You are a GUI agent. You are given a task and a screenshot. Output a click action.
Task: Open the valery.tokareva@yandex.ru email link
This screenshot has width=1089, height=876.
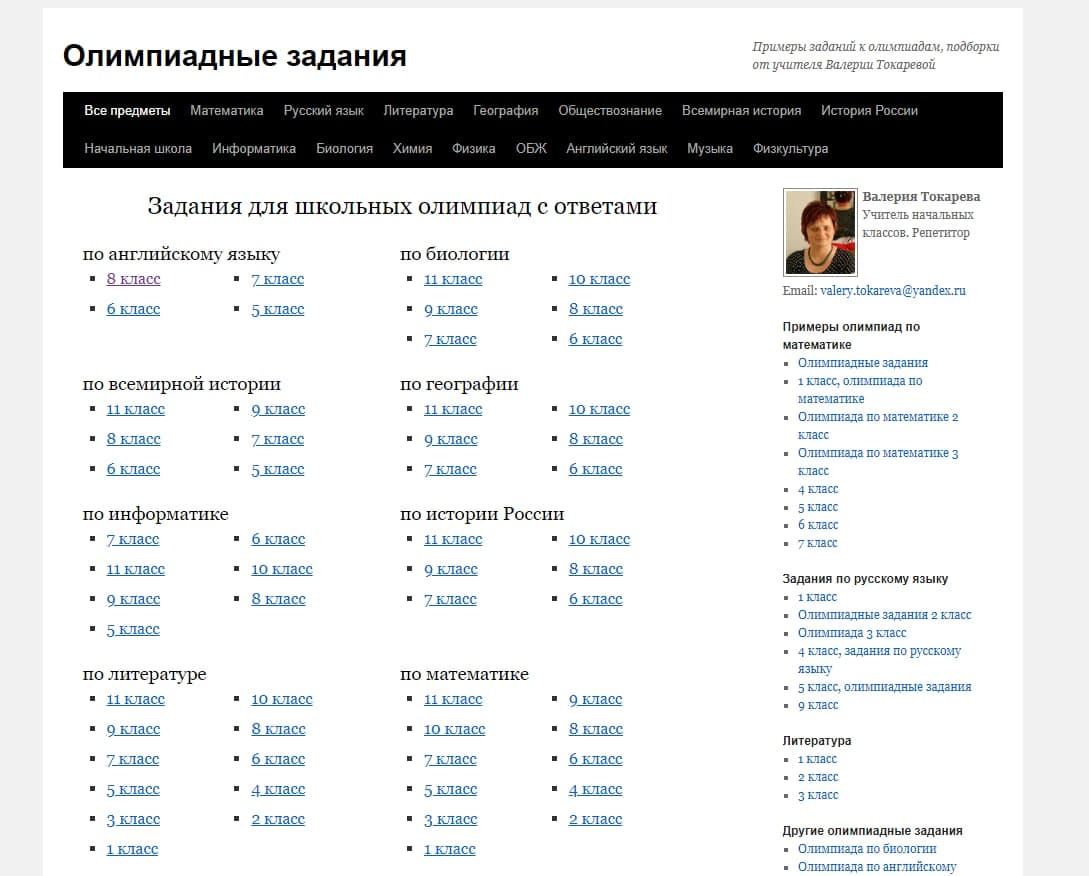pos(892,290)
